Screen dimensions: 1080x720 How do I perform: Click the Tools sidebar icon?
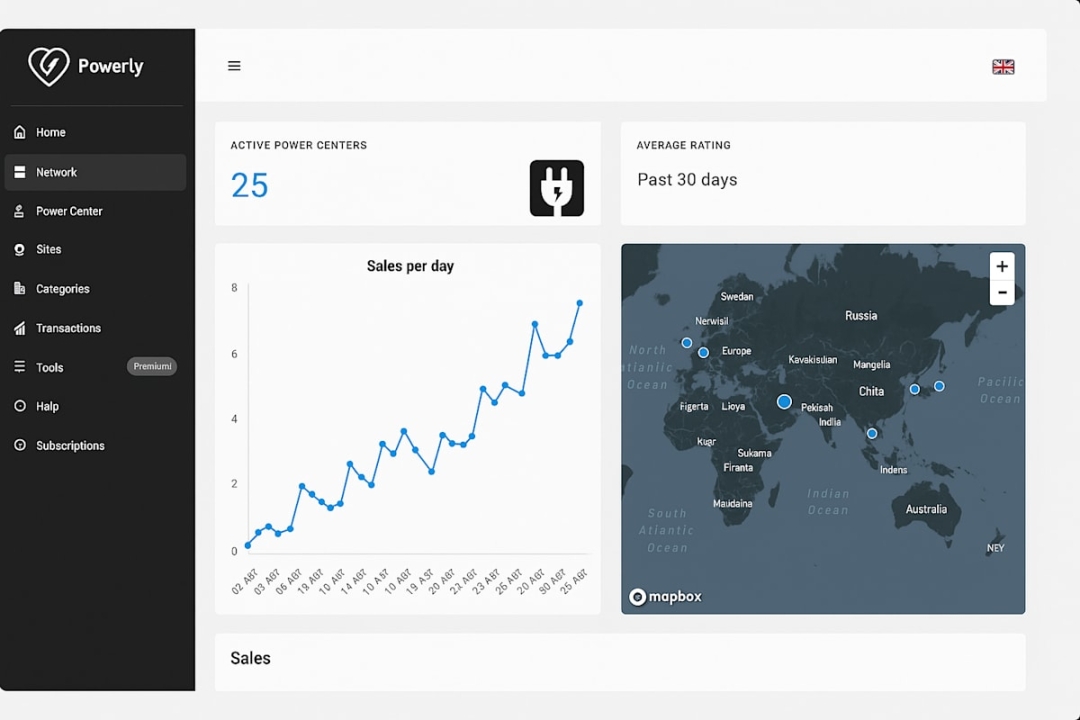tap(20, 367)
